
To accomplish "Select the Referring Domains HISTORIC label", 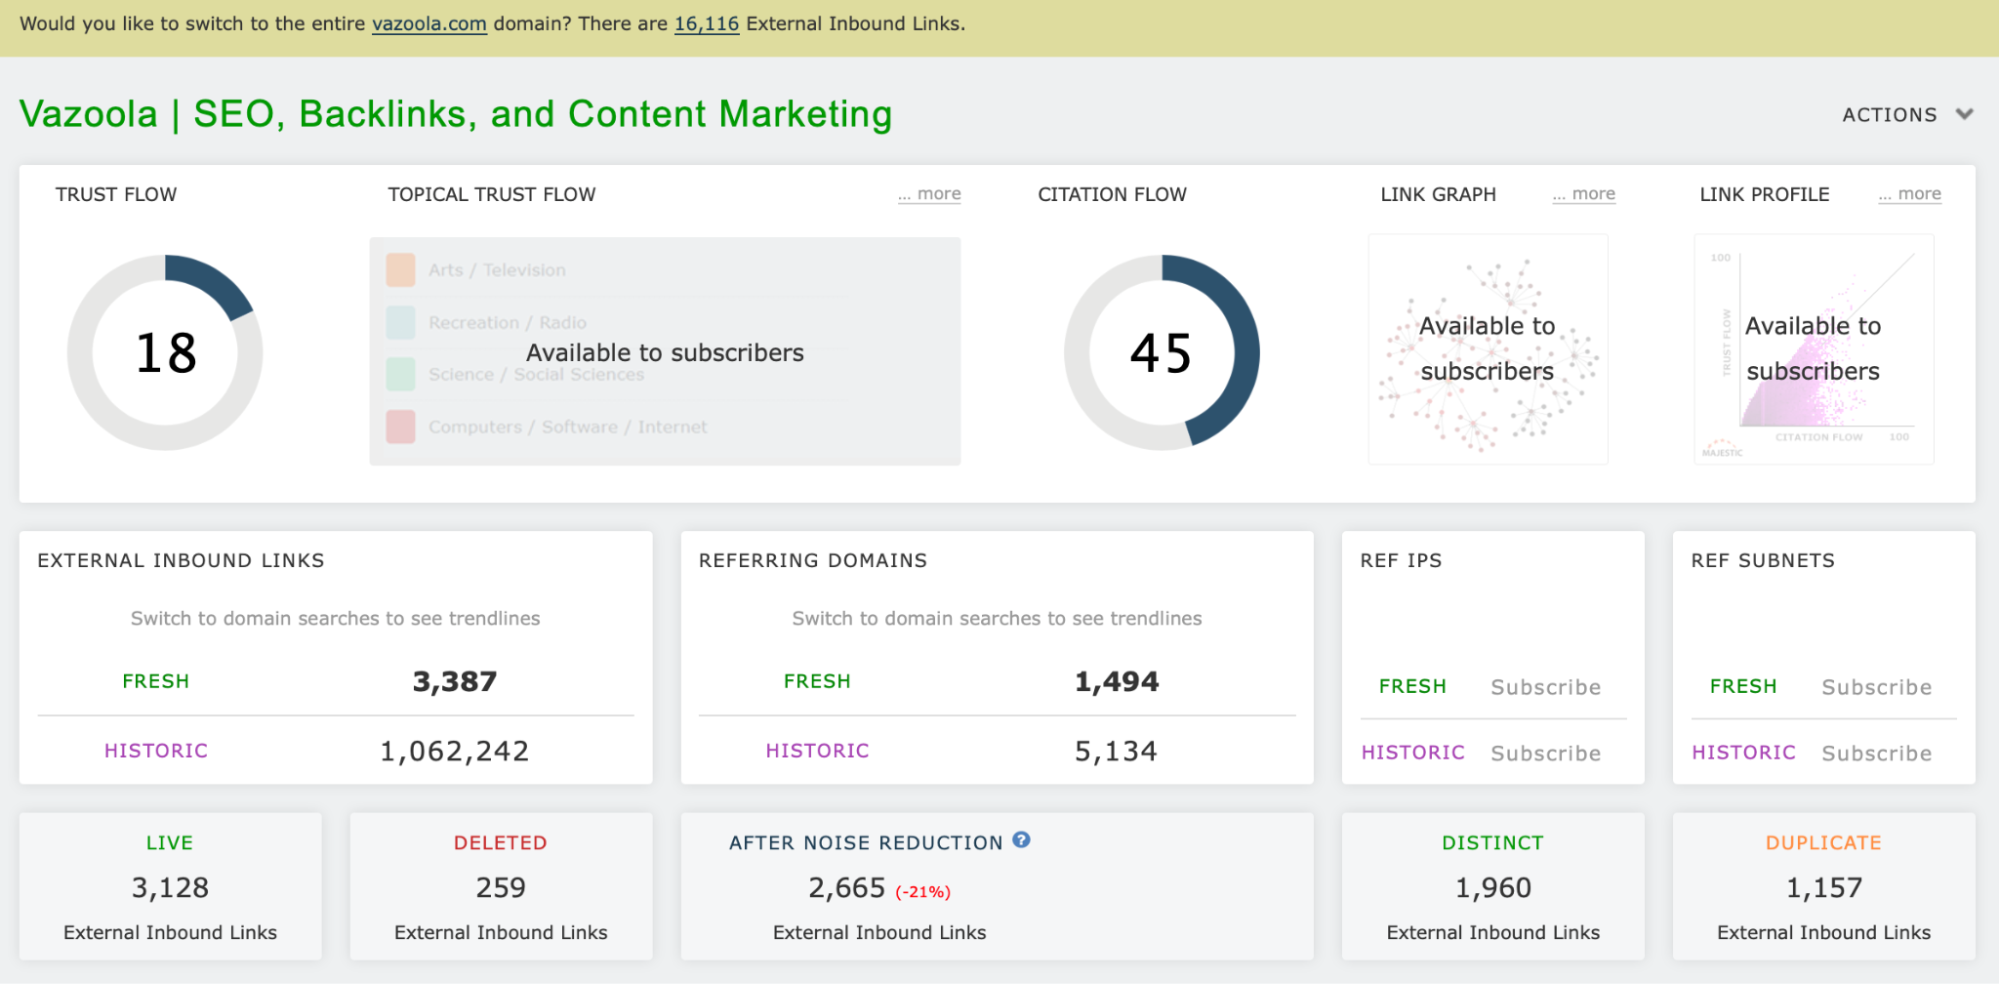I will click(817, 751).
